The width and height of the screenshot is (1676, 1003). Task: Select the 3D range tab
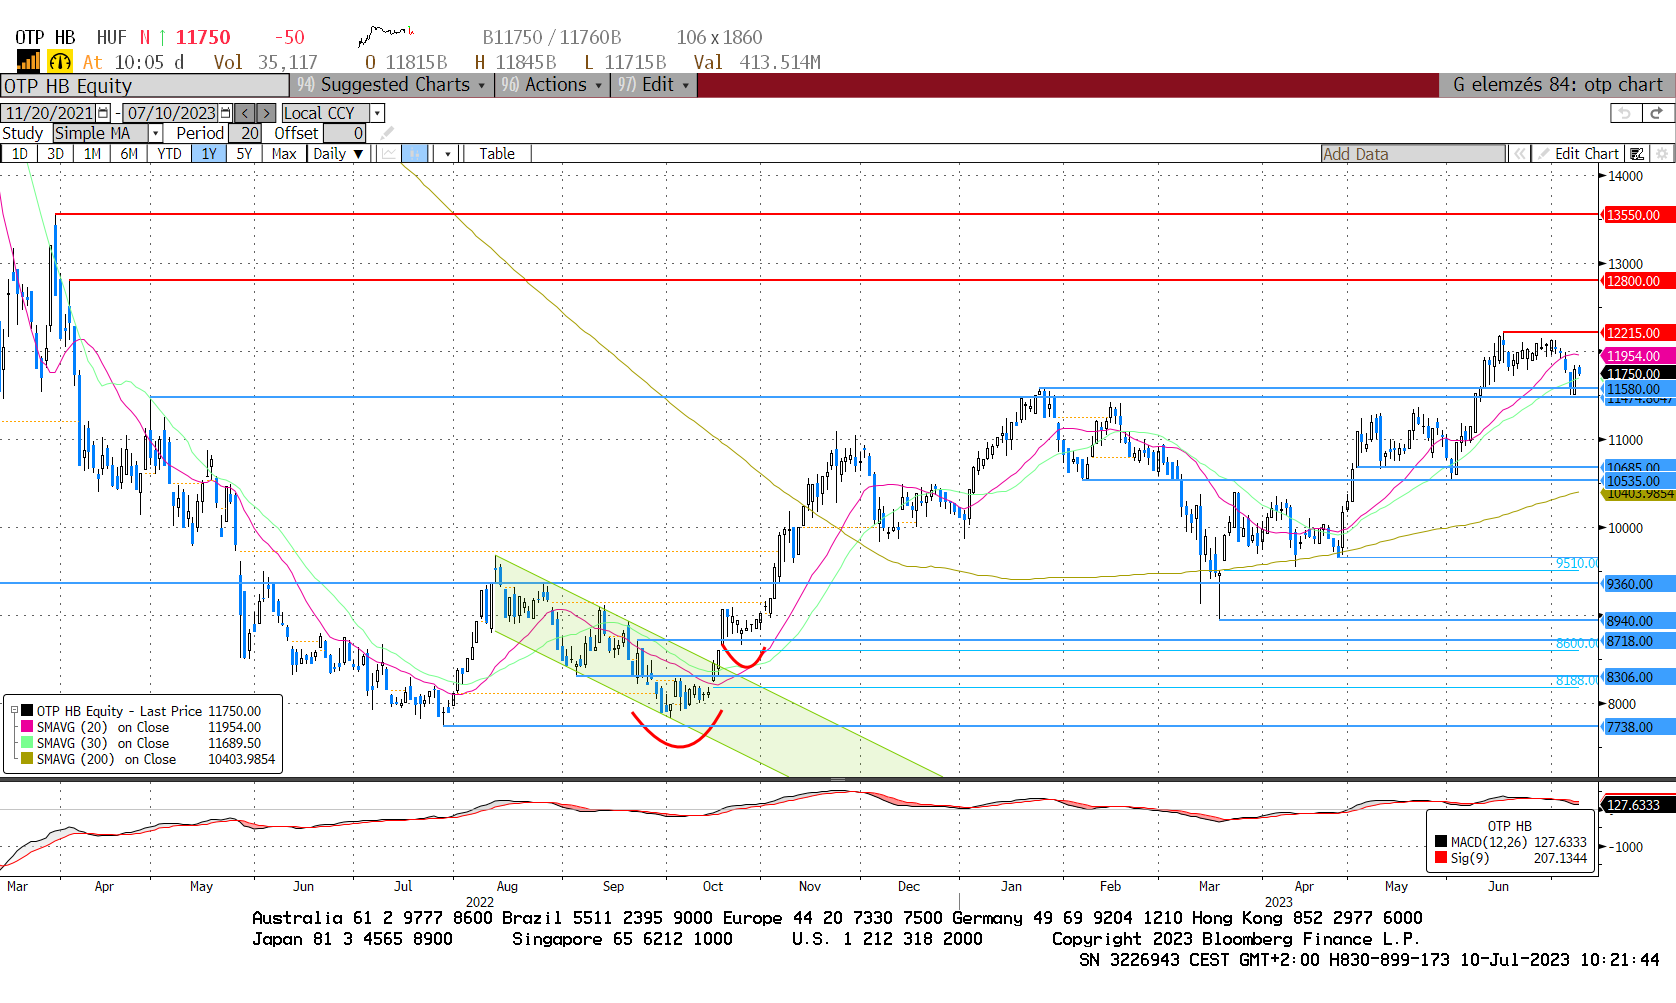[56, 153]
